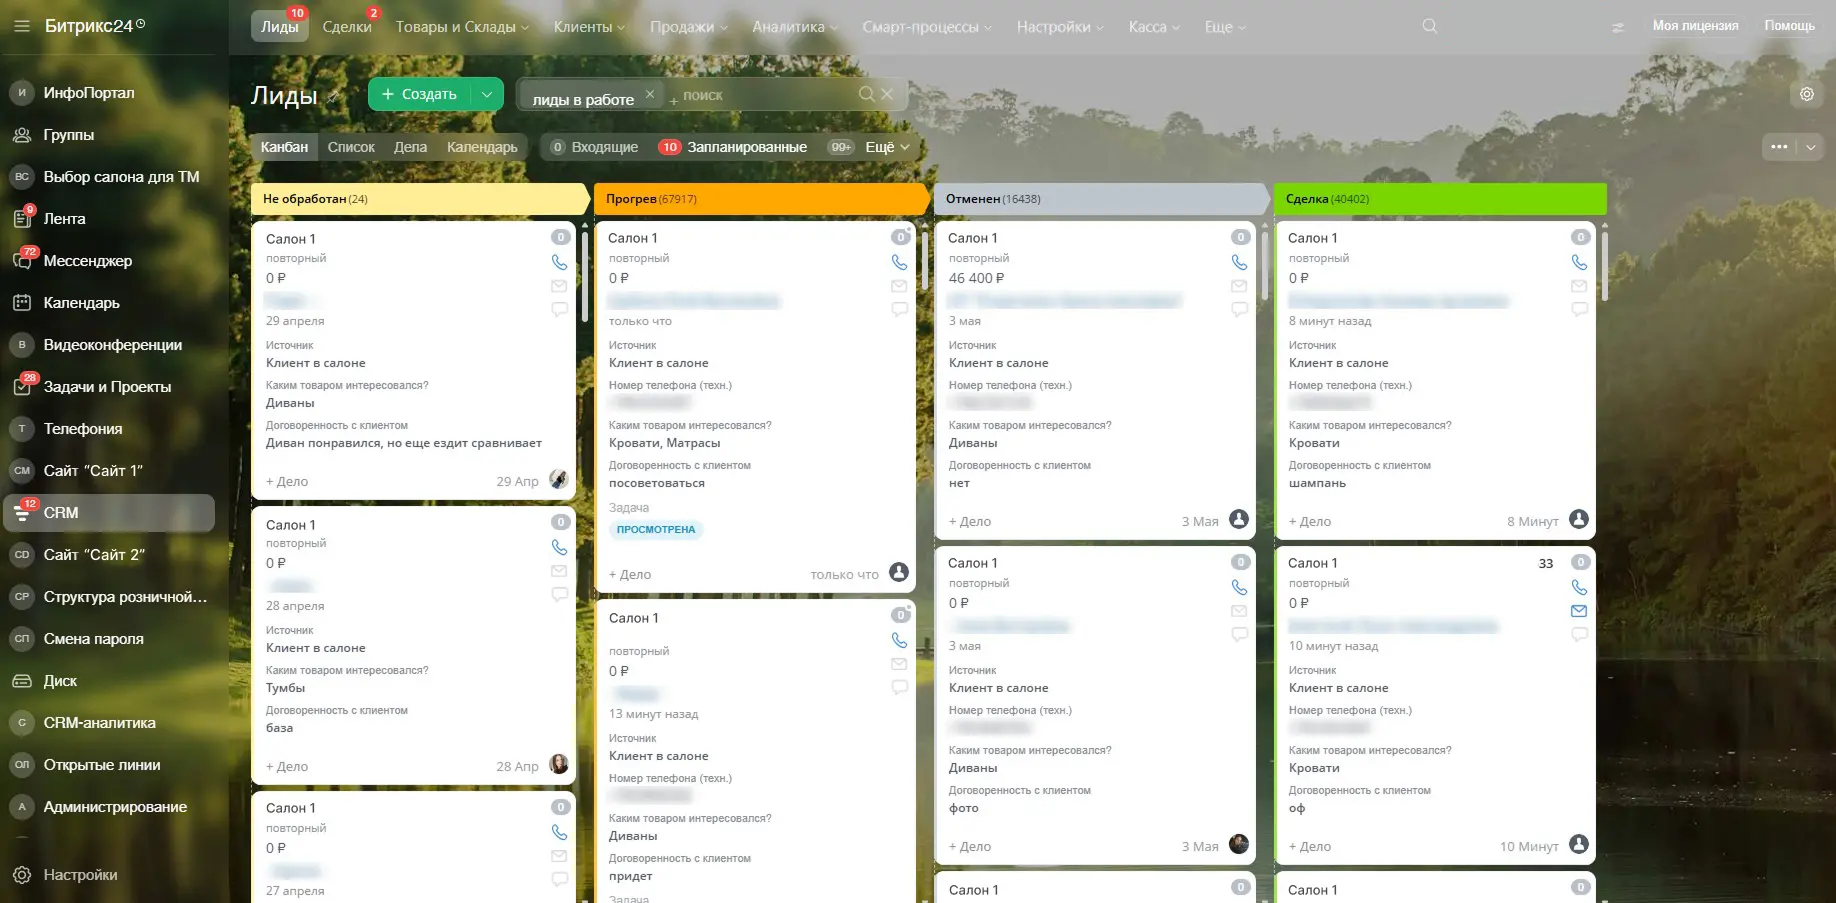Click the ПРОСМОТРЕНА task status badge

656,530
